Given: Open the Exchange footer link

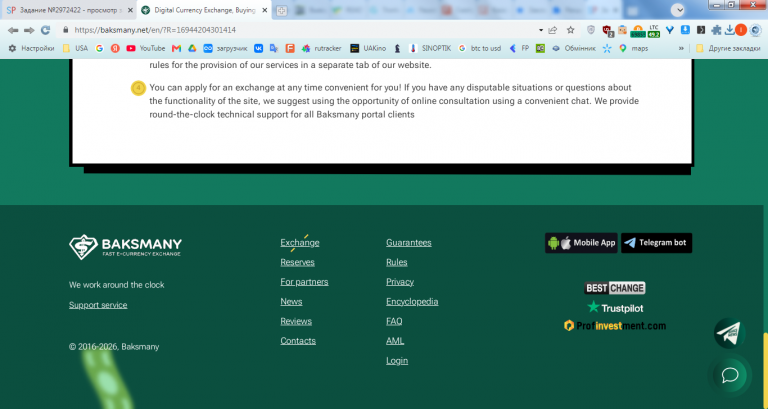Looking at the screenshot, I should pos(300,242).
